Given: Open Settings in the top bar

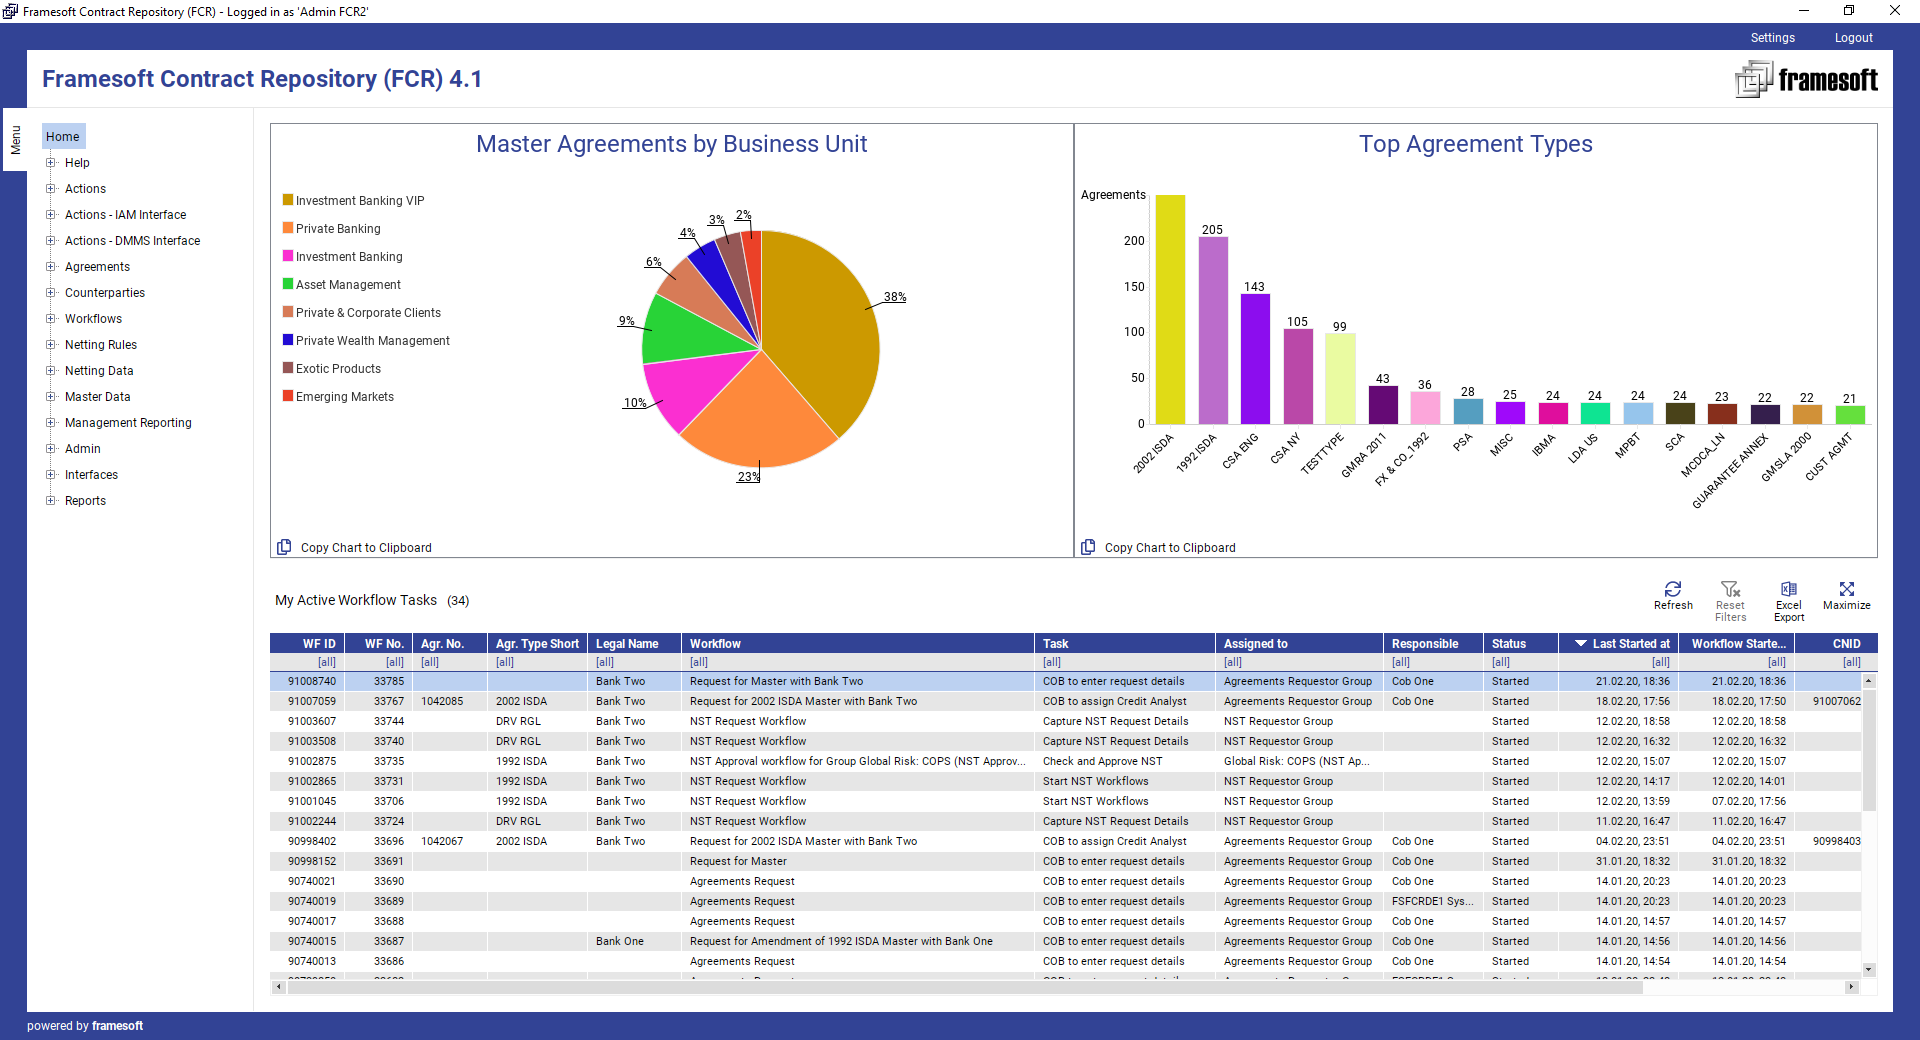Looking at the screenshot, I should point(1772,38).
